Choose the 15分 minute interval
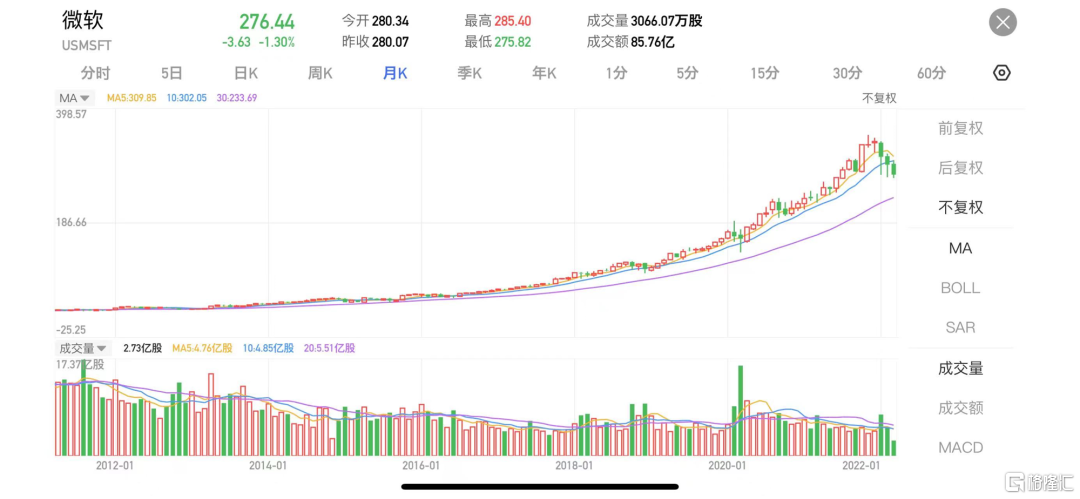Viewport: 1080px width, 499px height. pyautogui.click(x=764, y=73)
